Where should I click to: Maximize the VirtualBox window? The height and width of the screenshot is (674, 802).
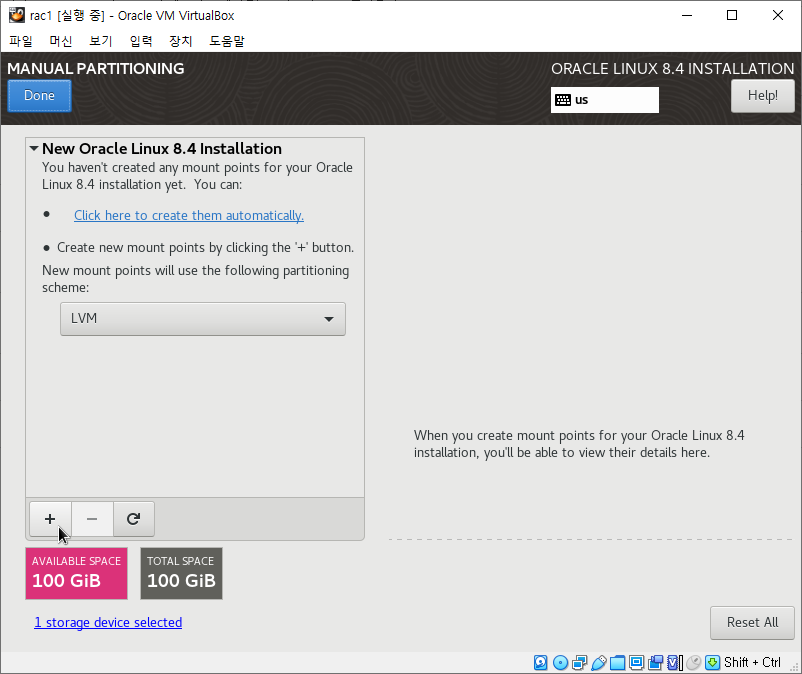point(732,15)
